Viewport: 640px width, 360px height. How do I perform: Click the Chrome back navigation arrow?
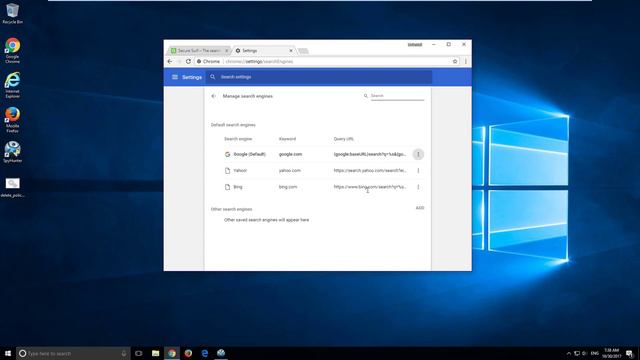point(170,61)
